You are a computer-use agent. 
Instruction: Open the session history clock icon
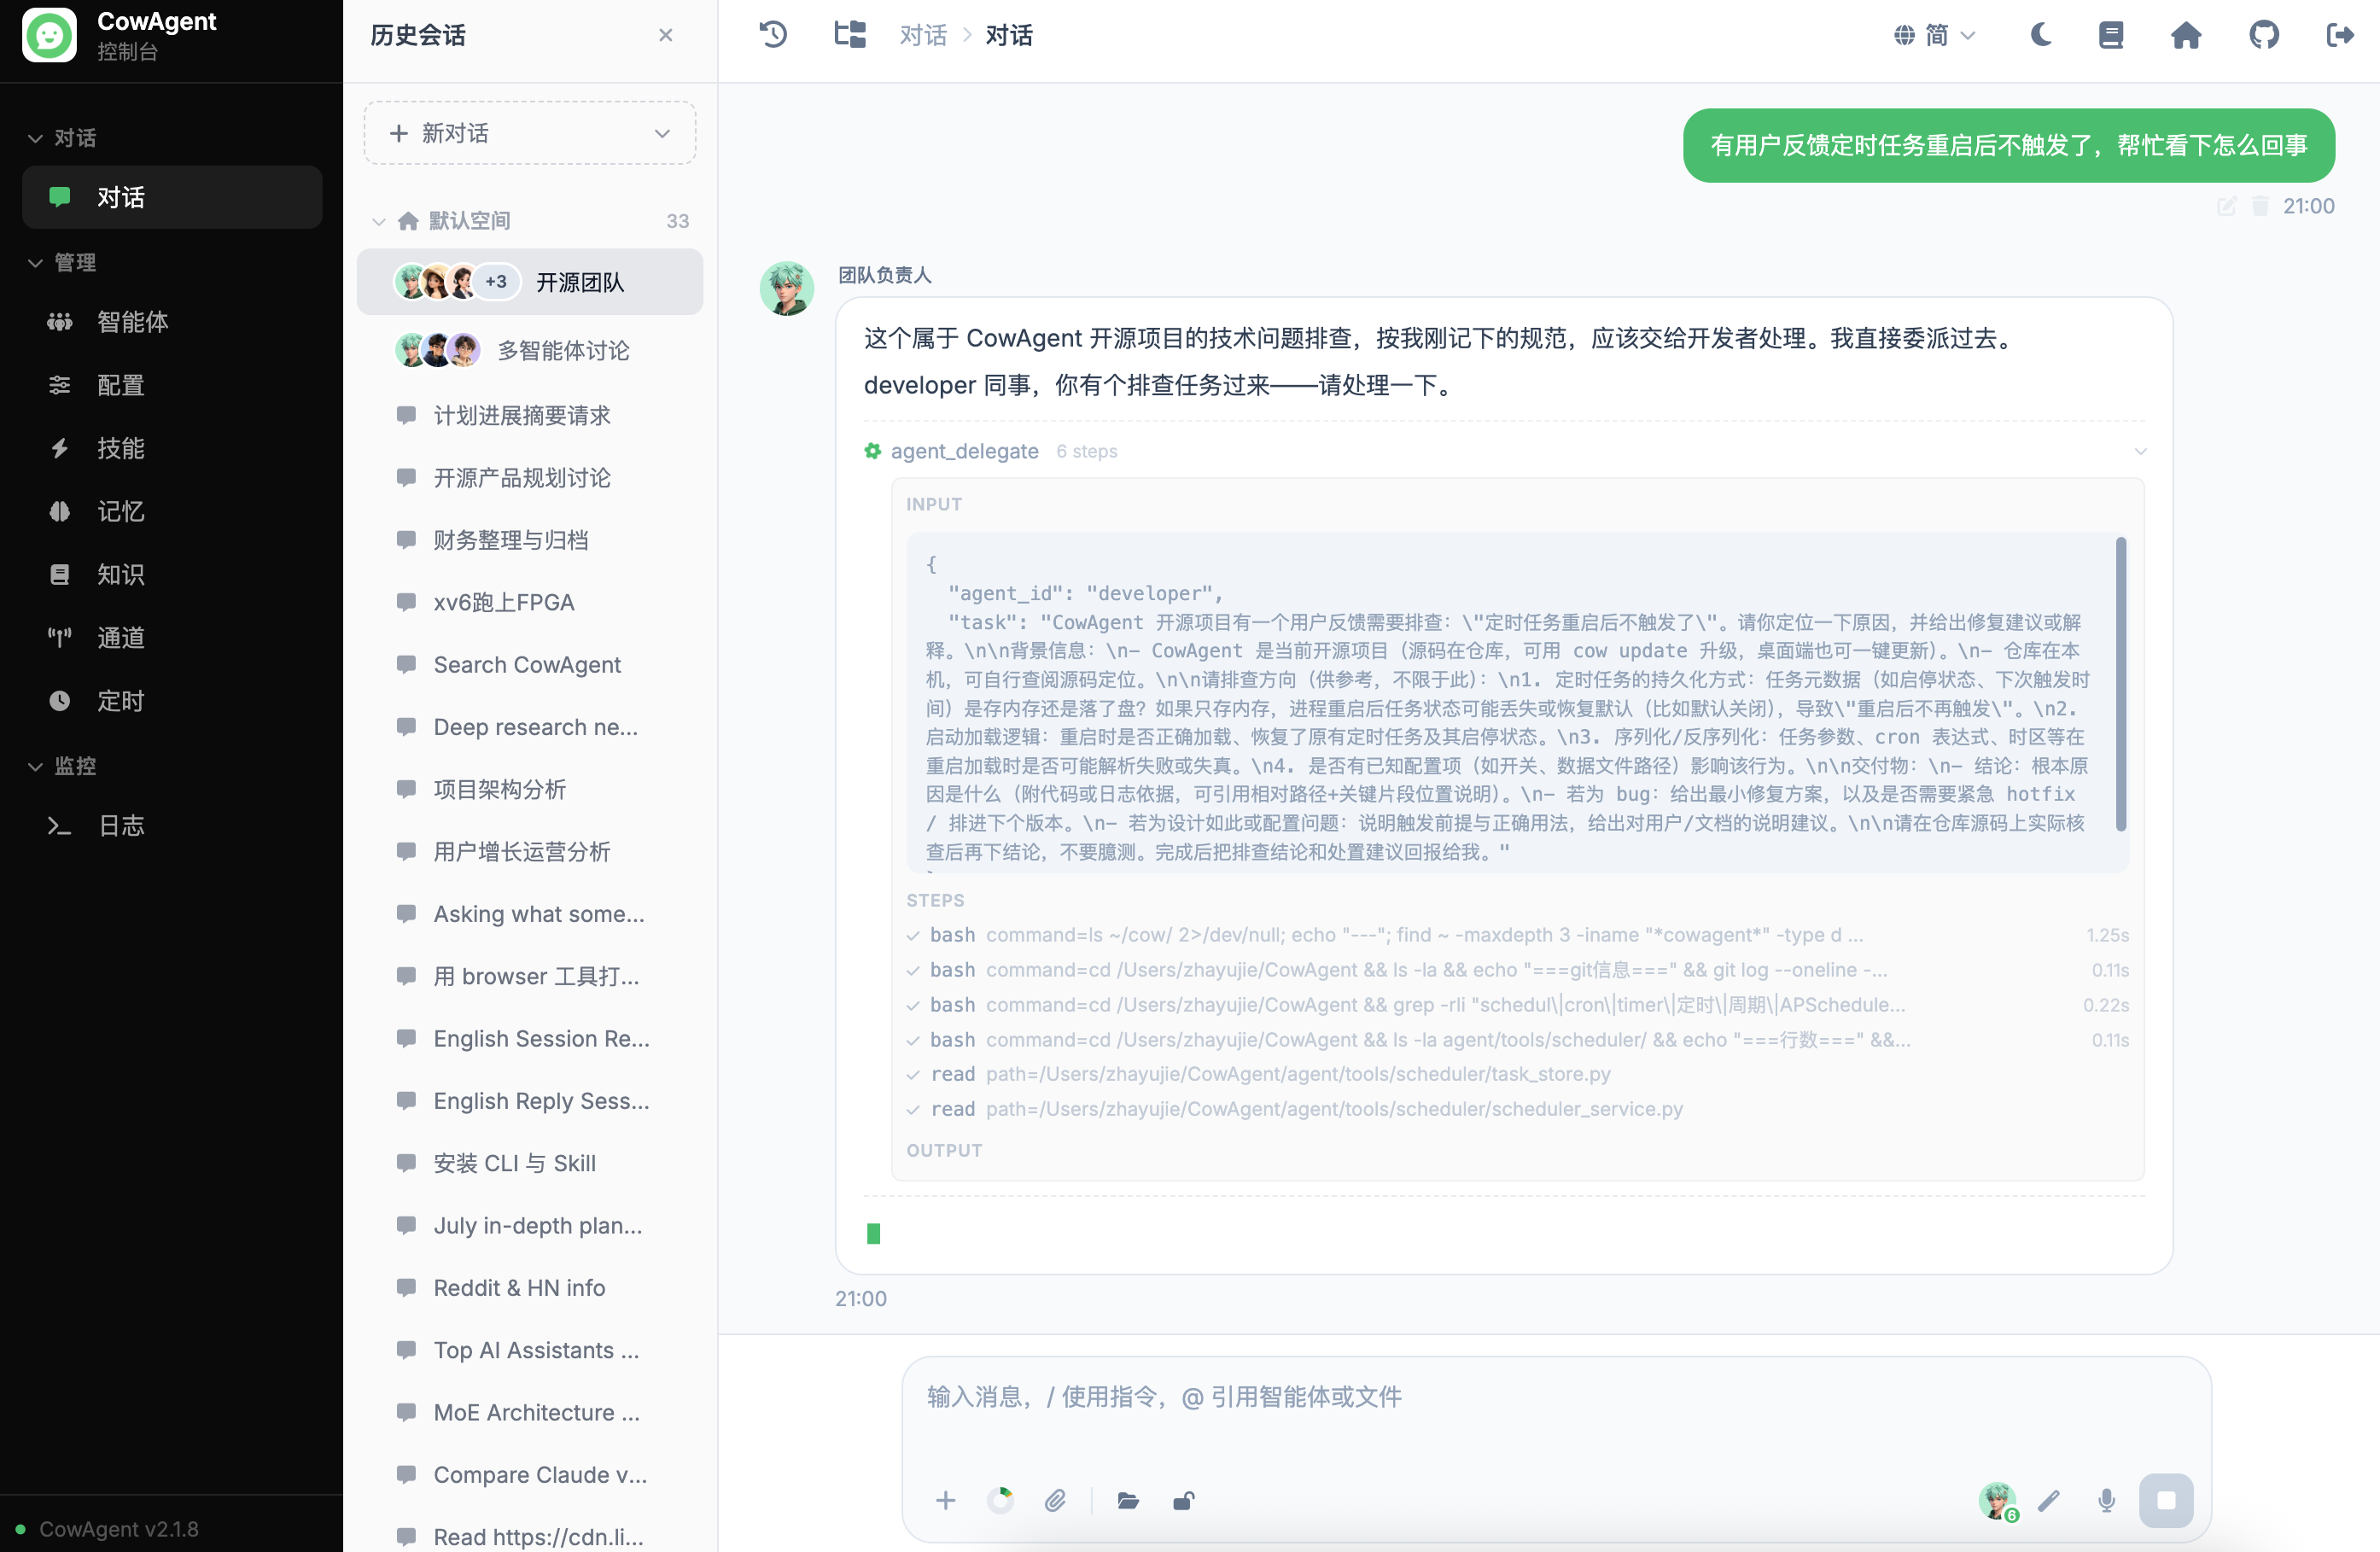click(773, 35)
